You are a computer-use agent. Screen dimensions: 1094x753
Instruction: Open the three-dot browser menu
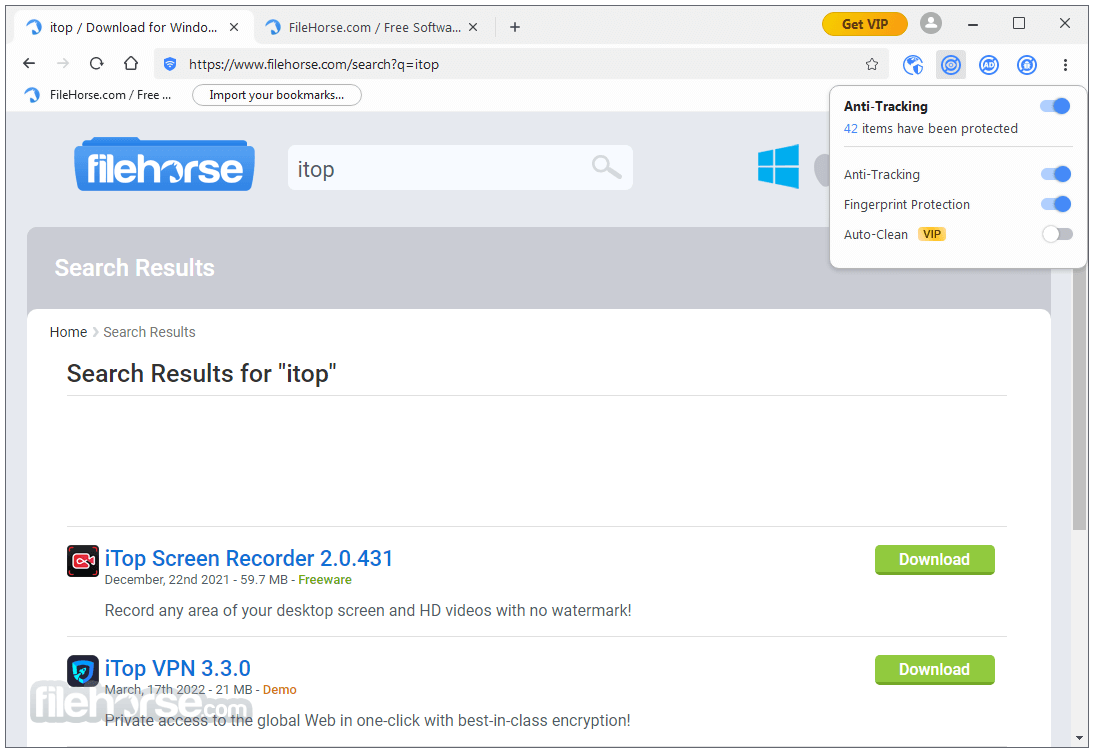pyautogui.click(x=1065, y=65)
